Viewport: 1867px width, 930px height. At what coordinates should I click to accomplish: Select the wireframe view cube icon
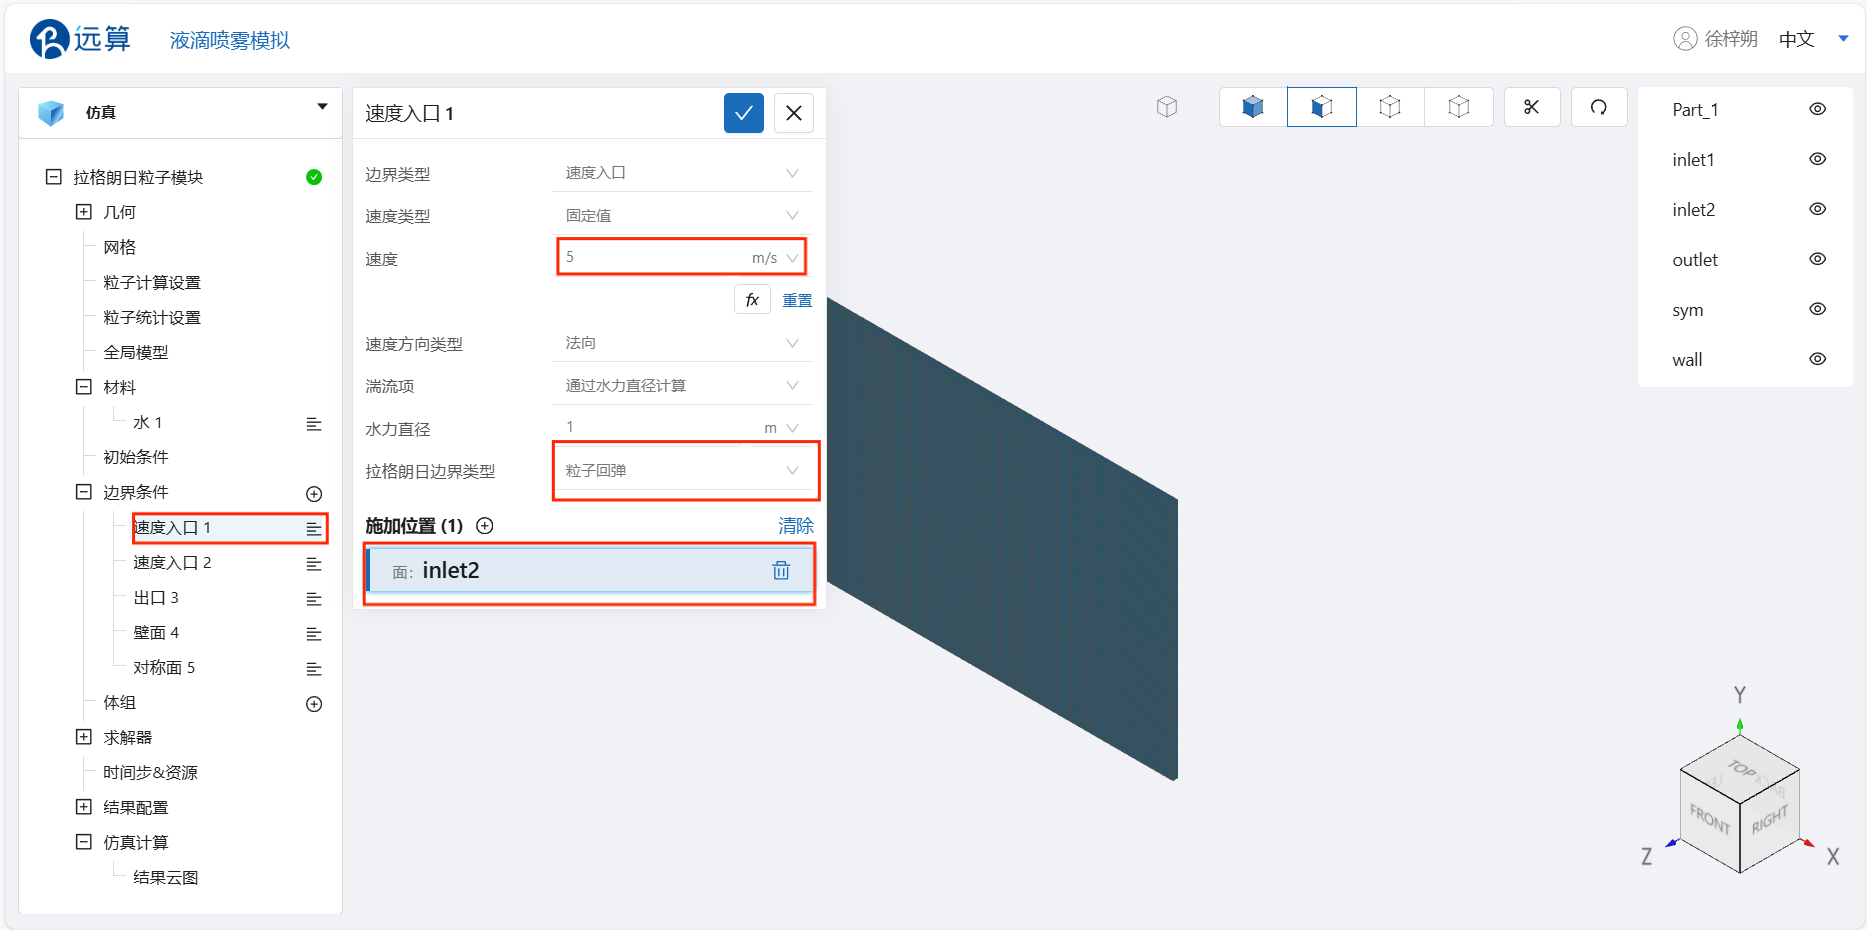coord(1390,107)
